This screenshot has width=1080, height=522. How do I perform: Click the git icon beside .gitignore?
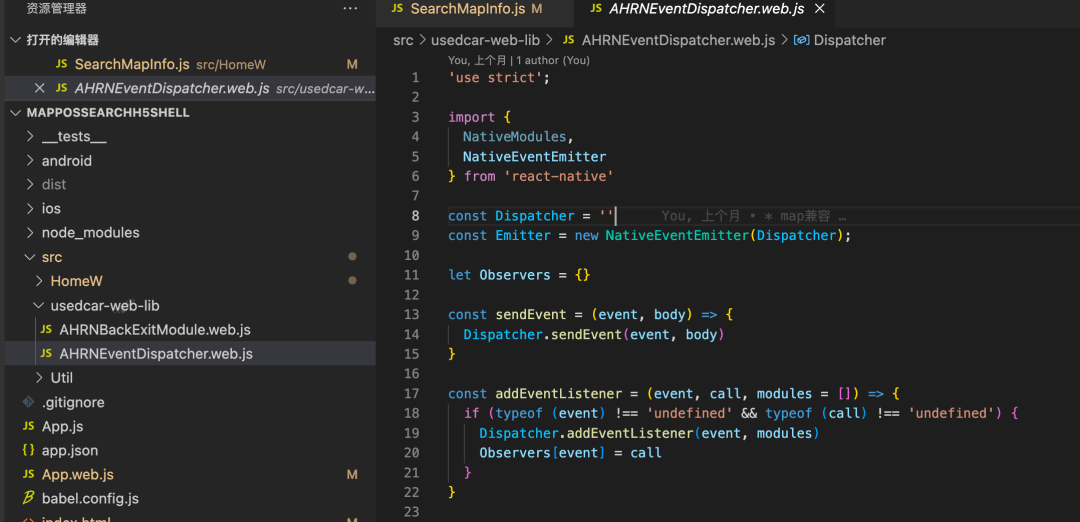click(28, 402)
